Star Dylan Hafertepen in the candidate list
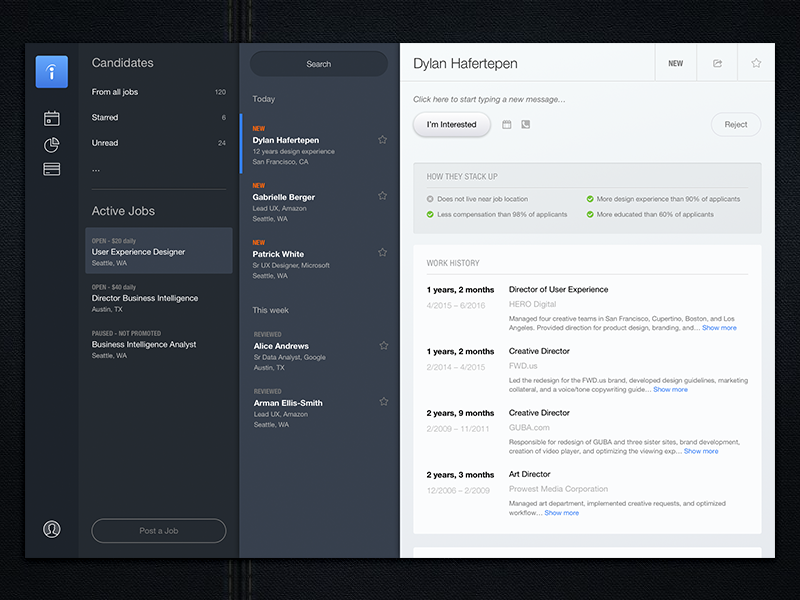The image size is (800, 600). click(x=382, y=140)
